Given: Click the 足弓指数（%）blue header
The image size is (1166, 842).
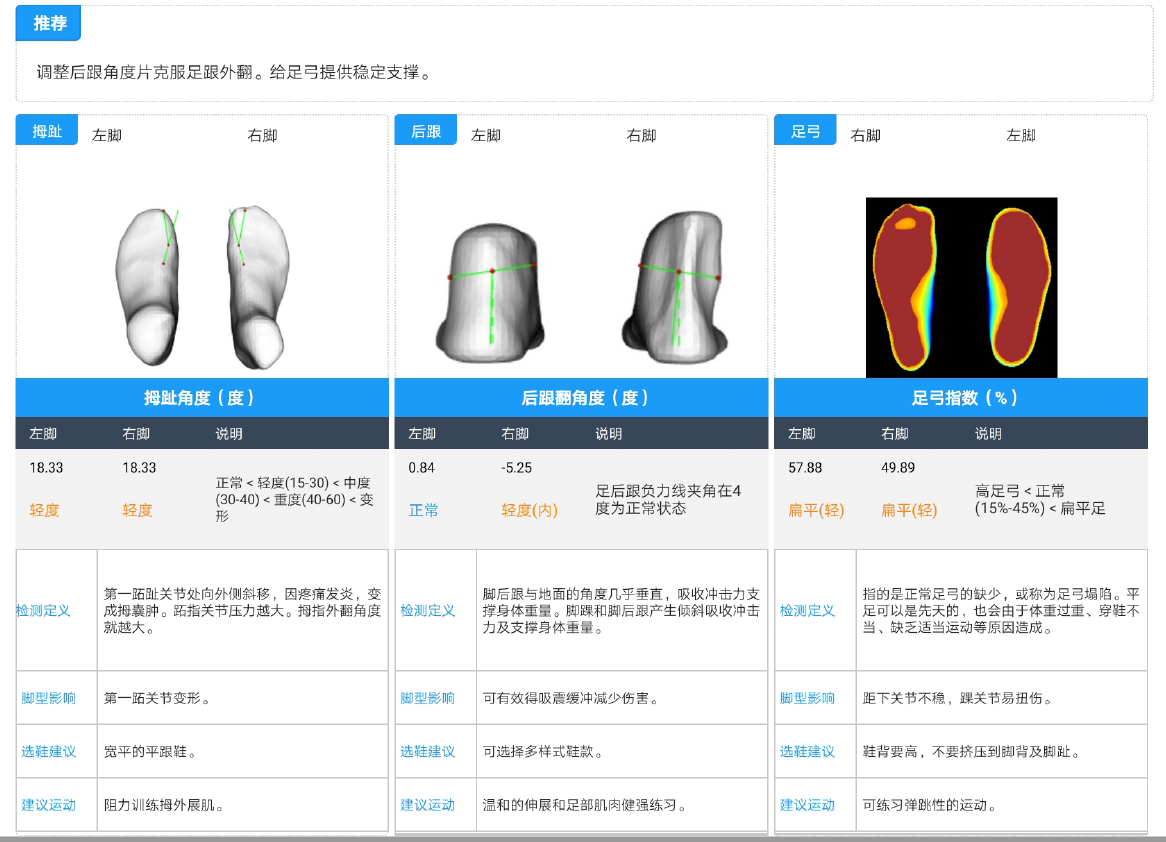Looking at the screenshot, I should (x=960, y=398).
